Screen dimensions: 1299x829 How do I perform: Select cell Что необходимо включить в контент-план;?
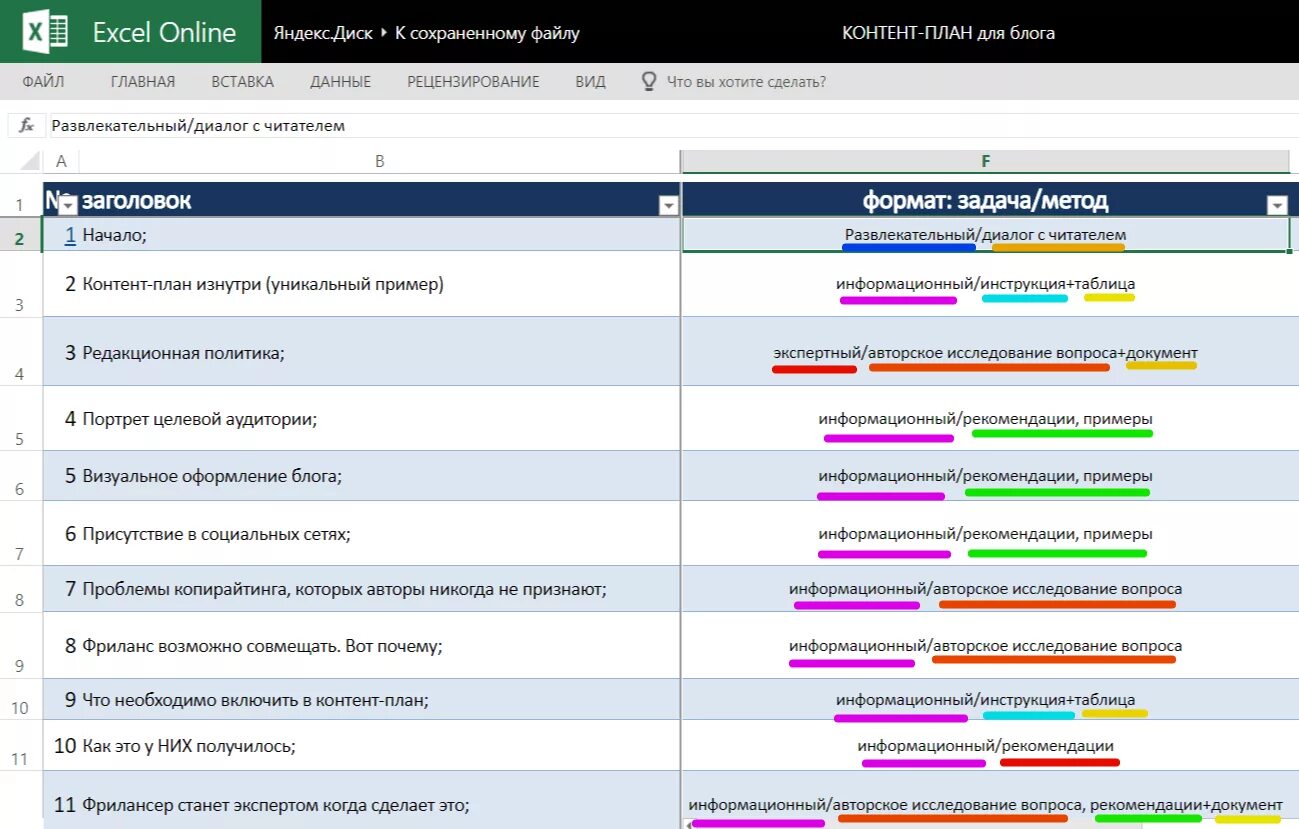[x=379, y=700]
